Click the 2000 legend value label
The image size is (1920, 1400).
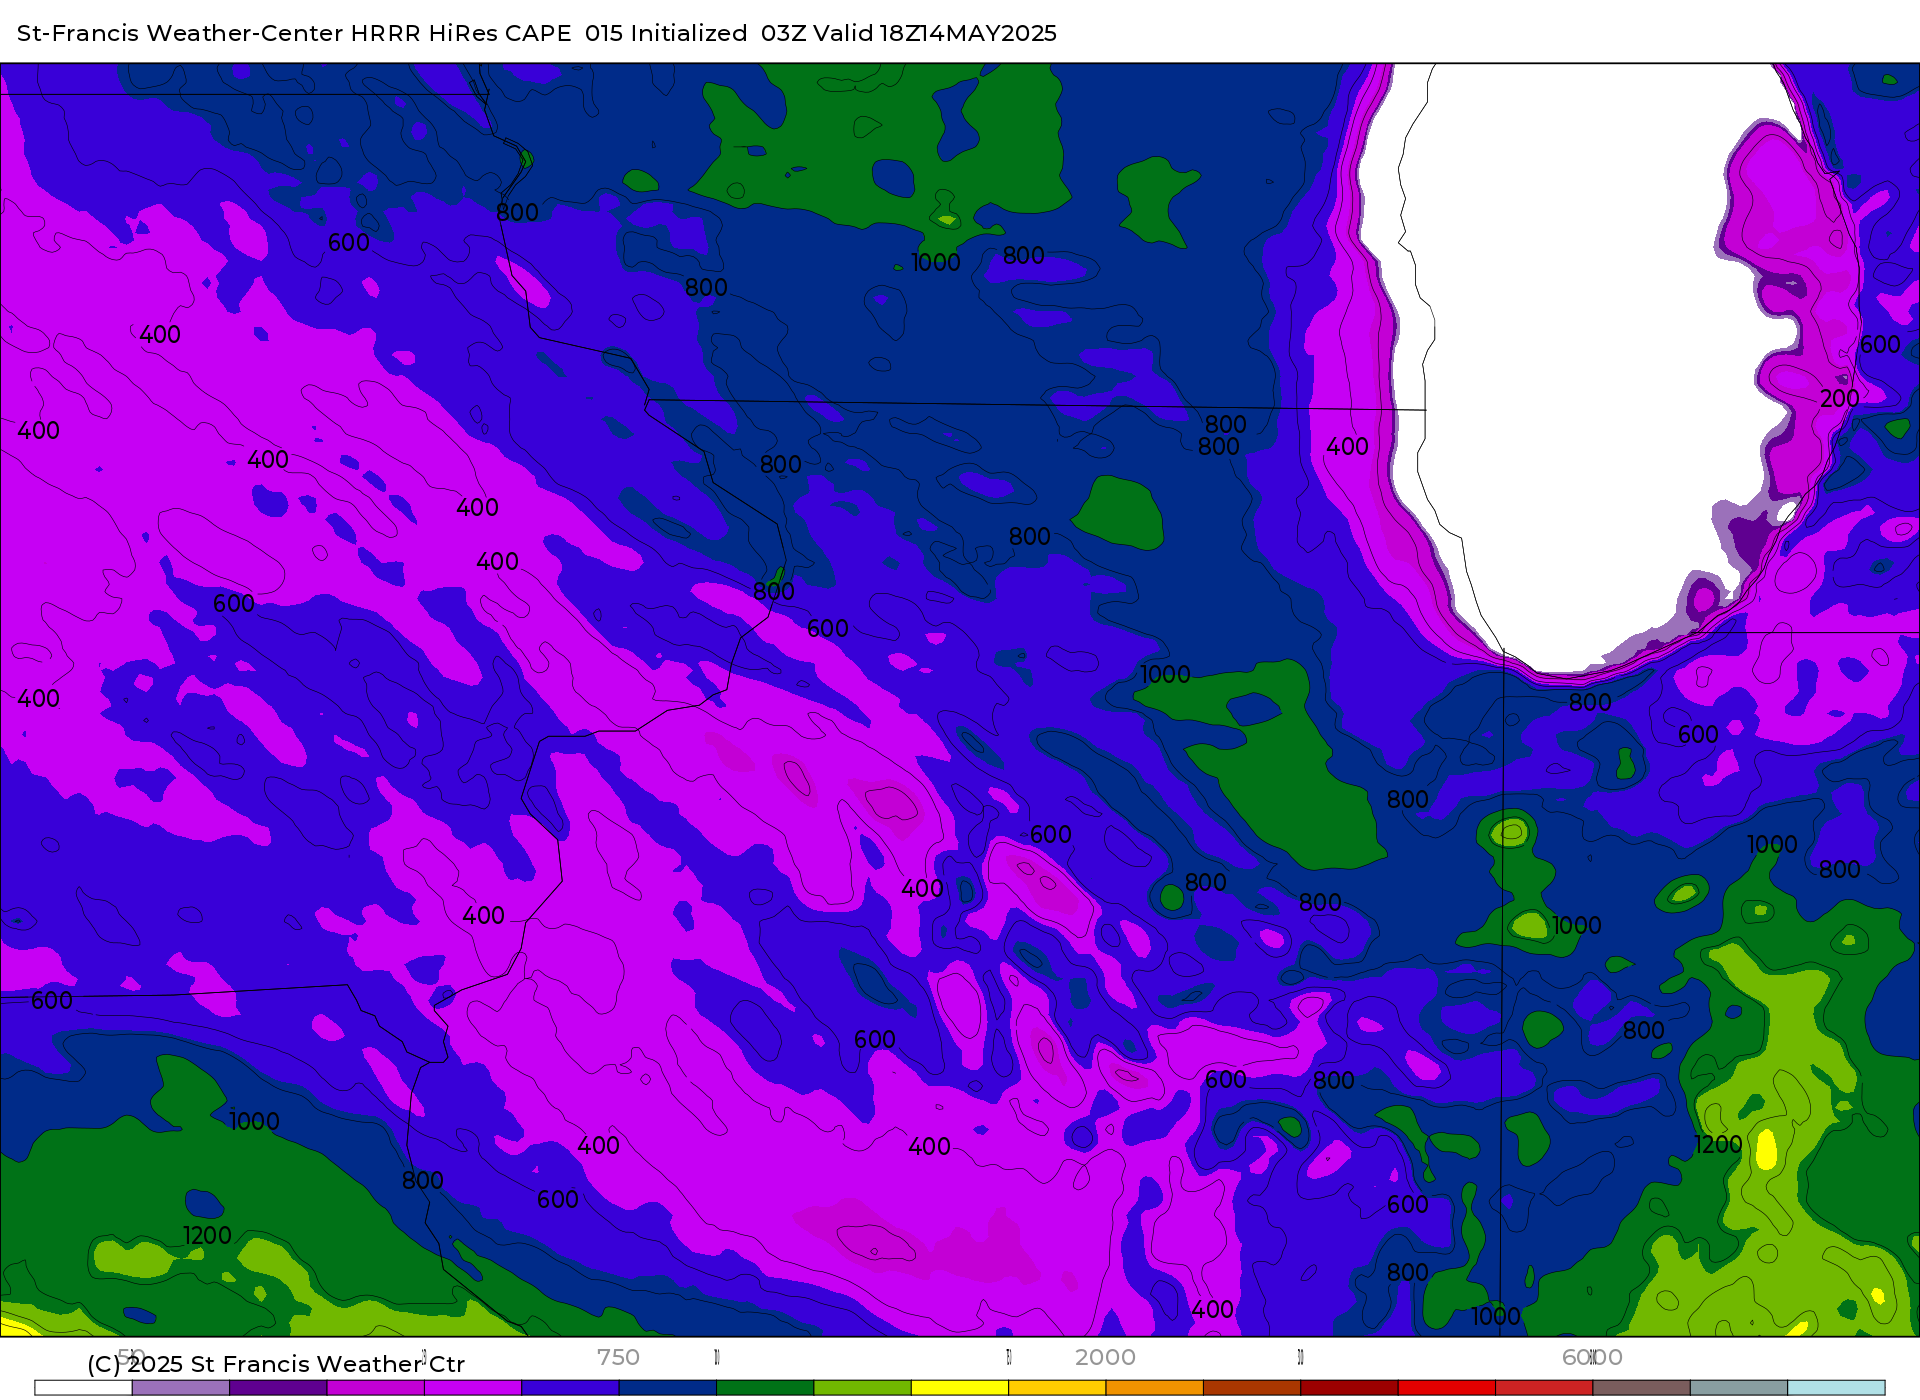click(1105, 1358)
